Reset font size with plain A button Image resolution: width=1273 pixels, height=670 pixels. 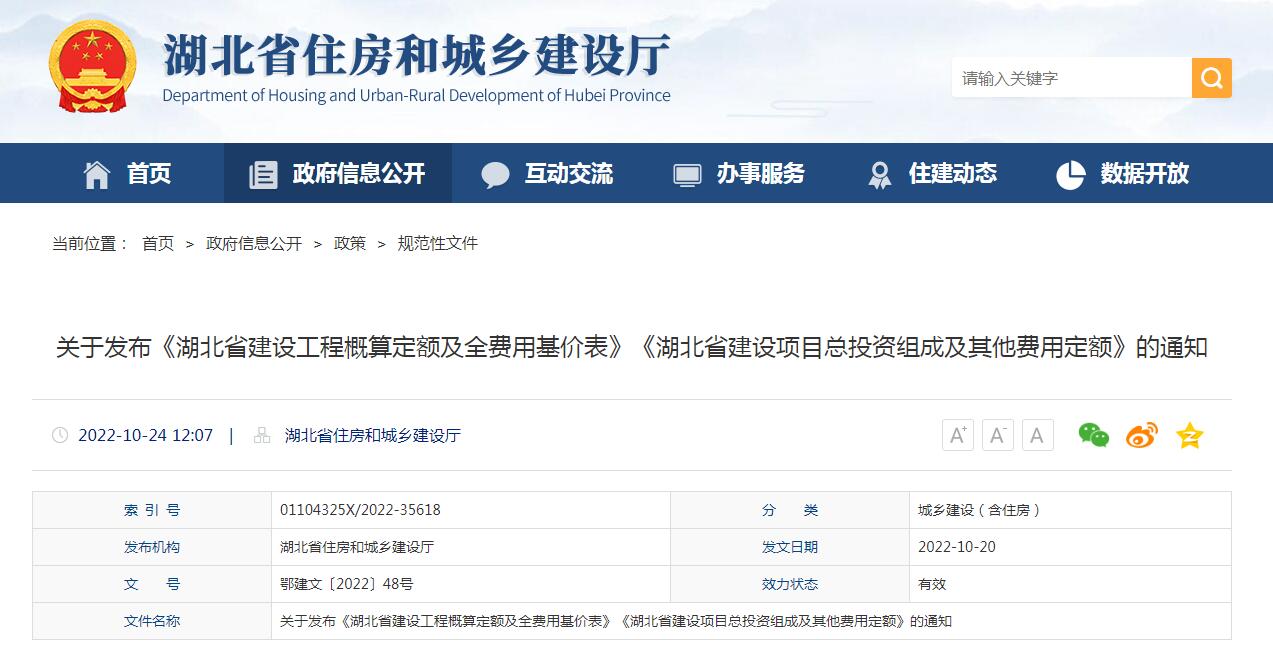pyautogui.click(x=1037, y=435)
